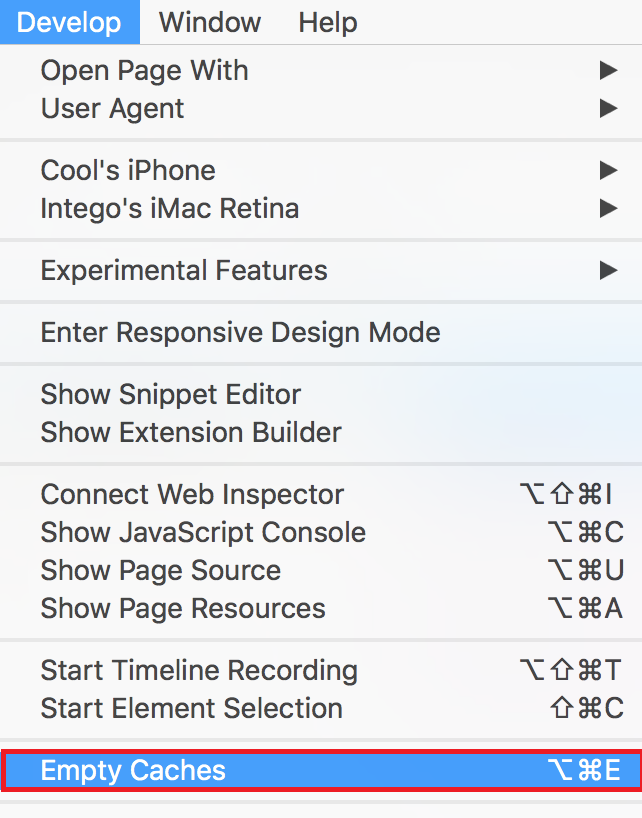Open the Develop menu in menu bar
Viewport: 642px width, 818px height.
click(69, 22)
